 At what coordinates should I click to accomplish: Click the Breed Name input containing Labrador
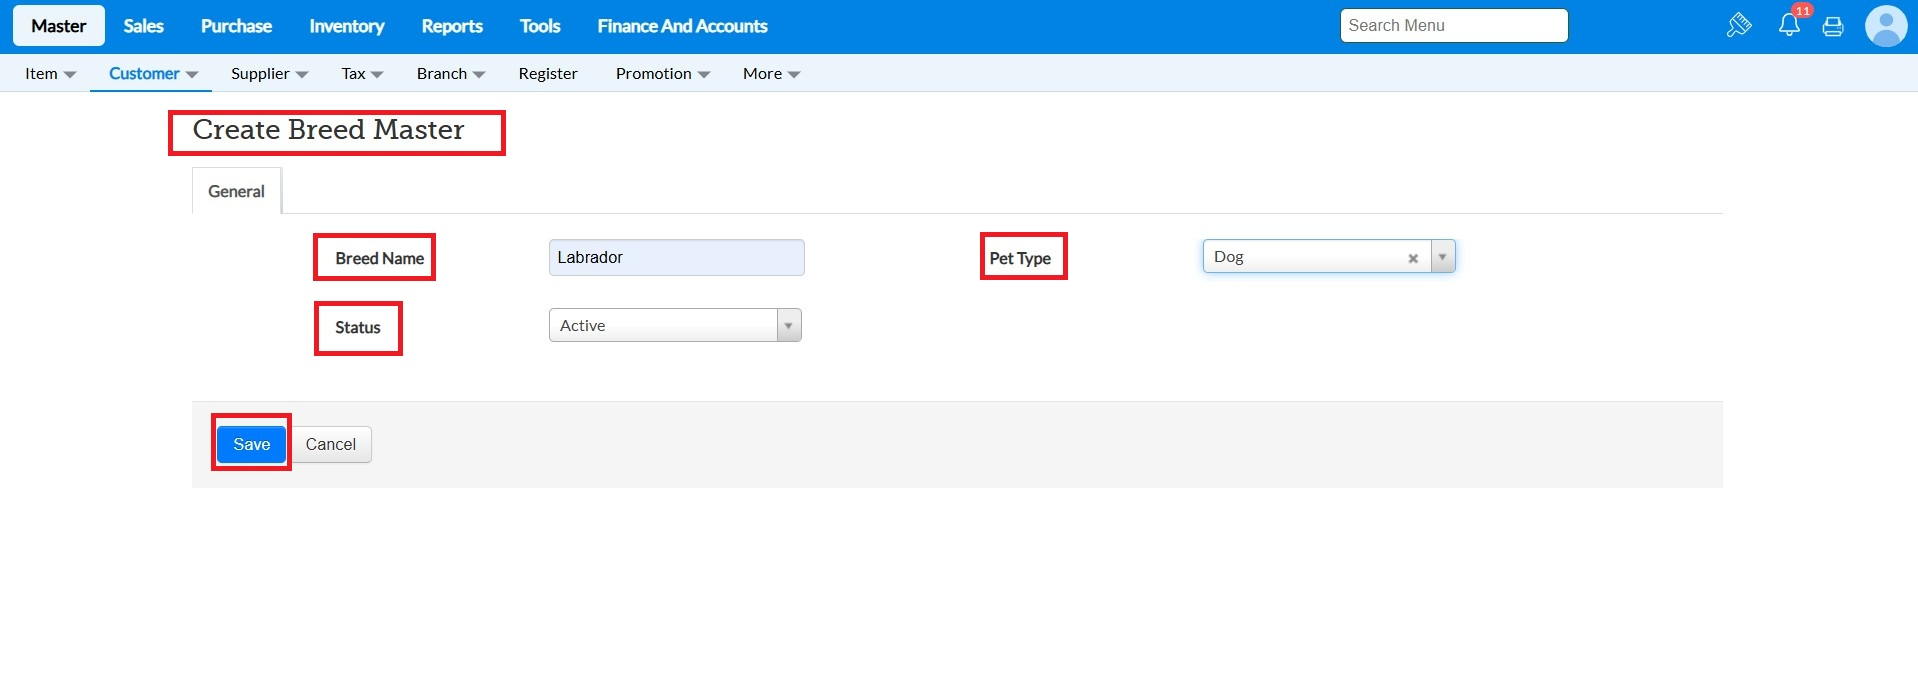pyautogui.click(x=677, y=257)
